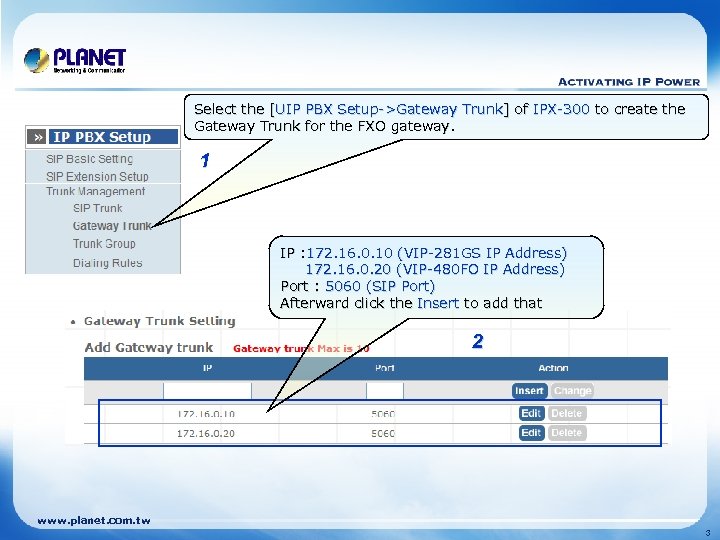Delete the 172.16.0.20 trunk row
This screenshot has height=540, width=720.
(x=567, y=433)
